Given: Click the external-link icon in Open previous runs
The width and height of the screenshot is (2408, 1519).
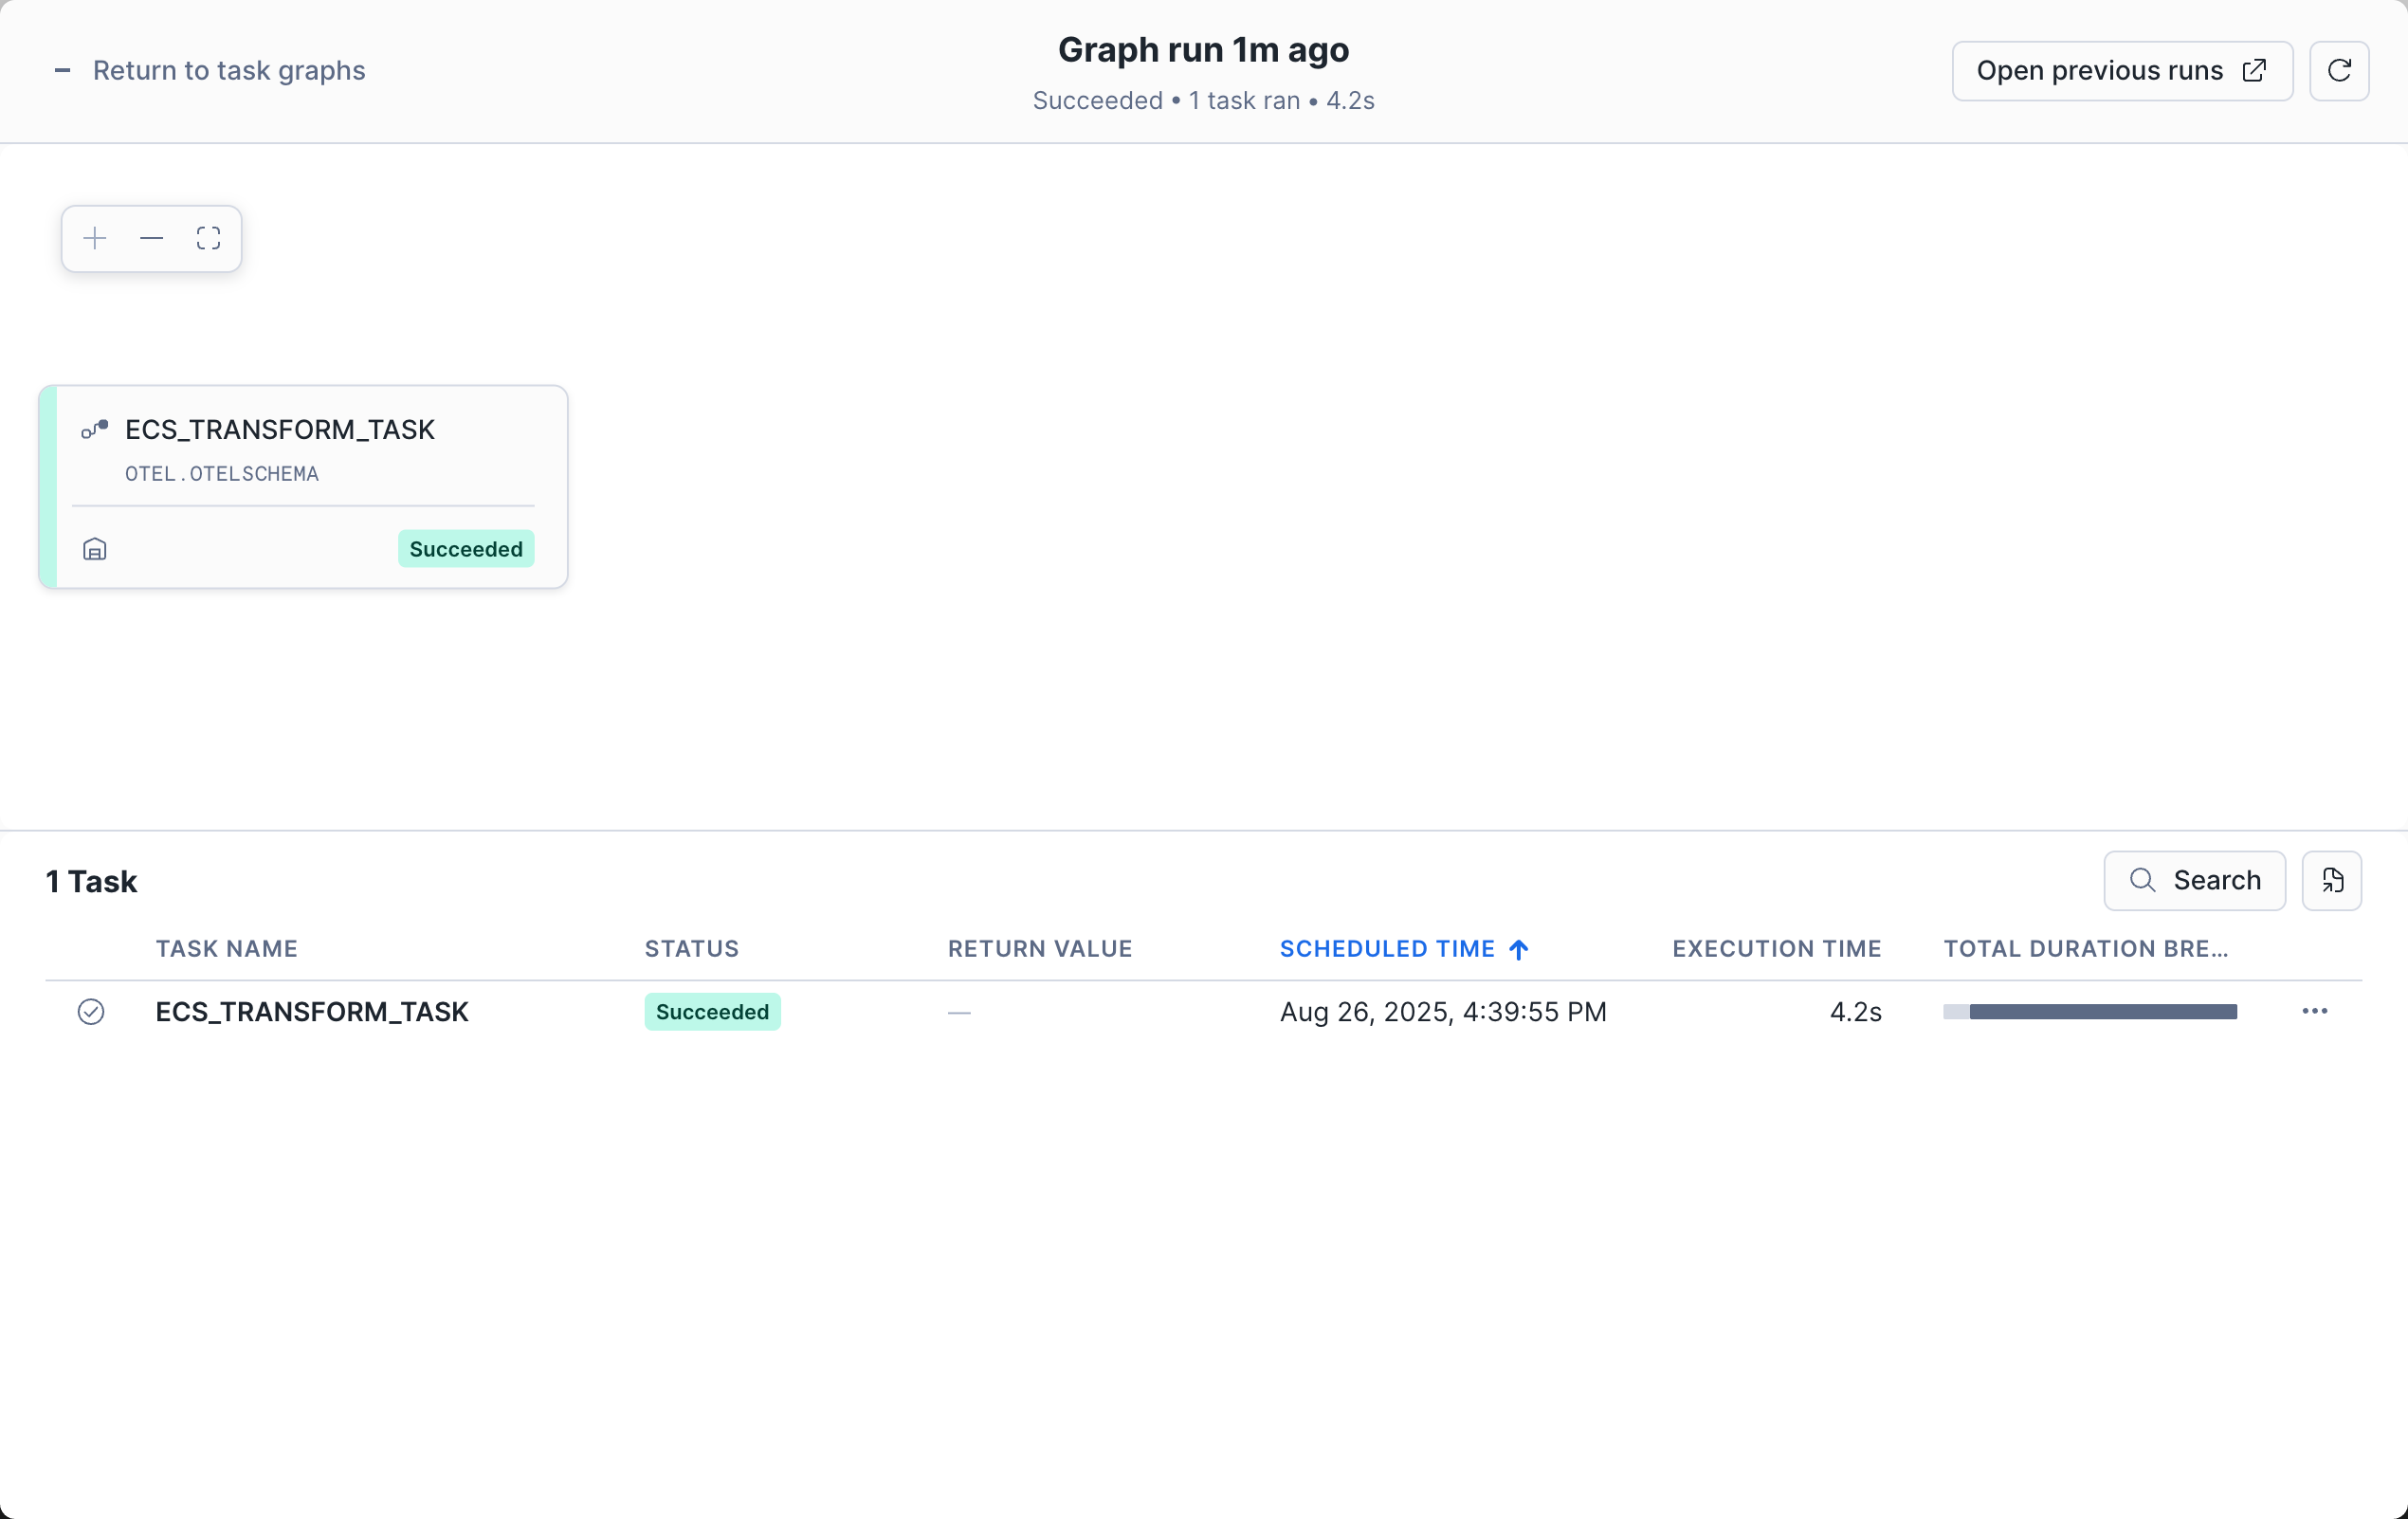Looking at the screenshot, I should click(x=2254, y=70).
